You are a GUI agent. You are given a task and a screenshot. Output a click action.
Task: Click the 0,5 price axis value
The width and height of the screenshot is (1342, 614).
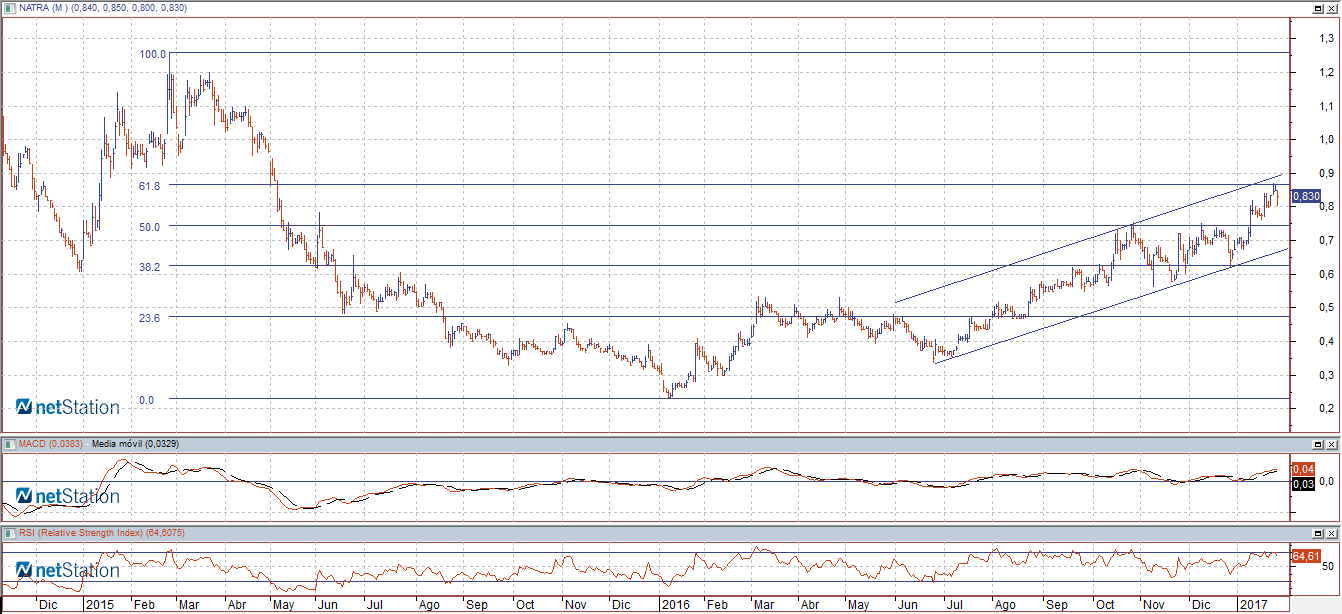[1326, 307]
